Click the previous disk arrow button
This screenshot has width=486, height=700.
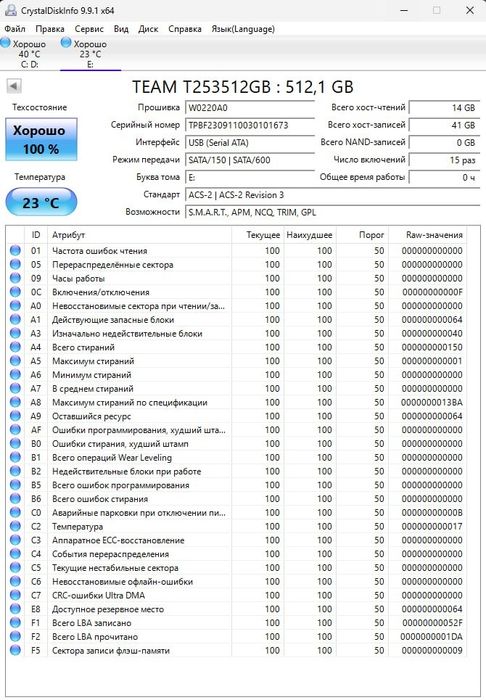(14, 86)
